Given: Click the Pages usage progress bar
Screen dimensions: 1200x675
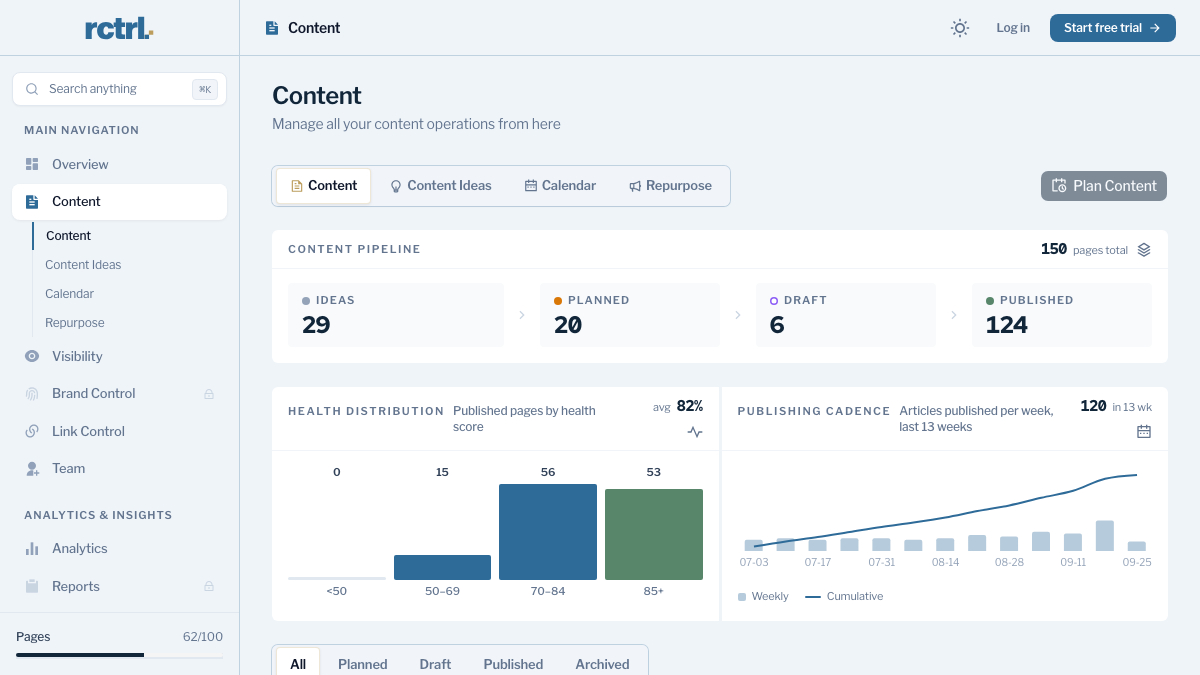Looking at the screenshot, I should pos(119,655).
